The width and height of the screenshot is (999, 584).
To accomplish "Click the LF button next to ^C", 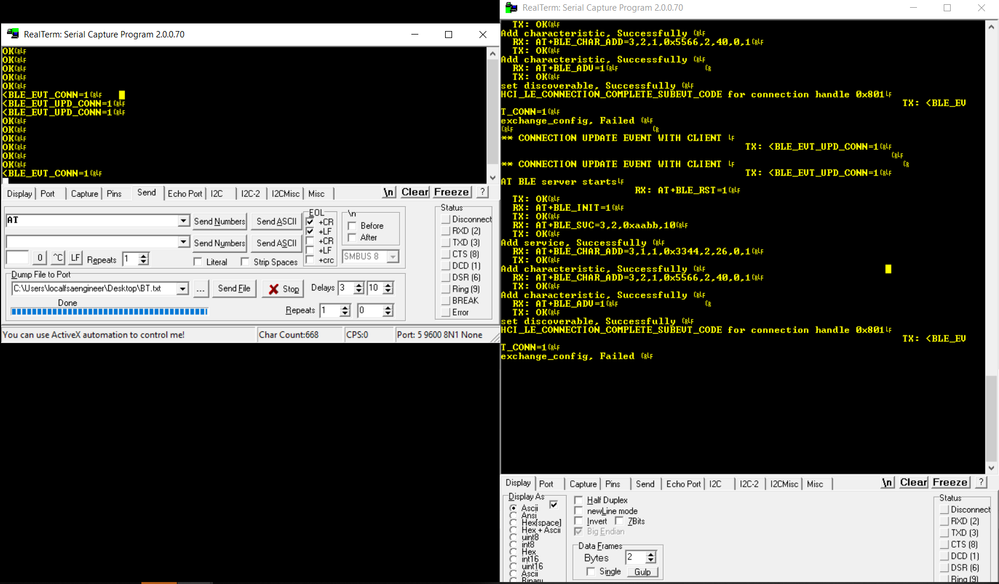I will tap(75, 258).
